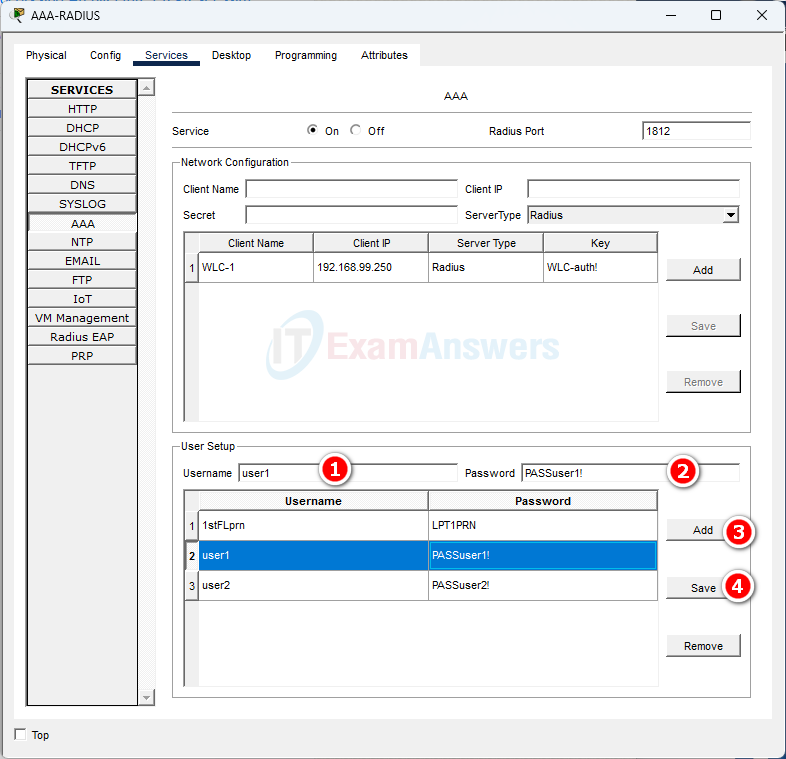Enable the Top checkbox
Image resolution: width=786 pixels, height=759 pixels.
point(20,734)
